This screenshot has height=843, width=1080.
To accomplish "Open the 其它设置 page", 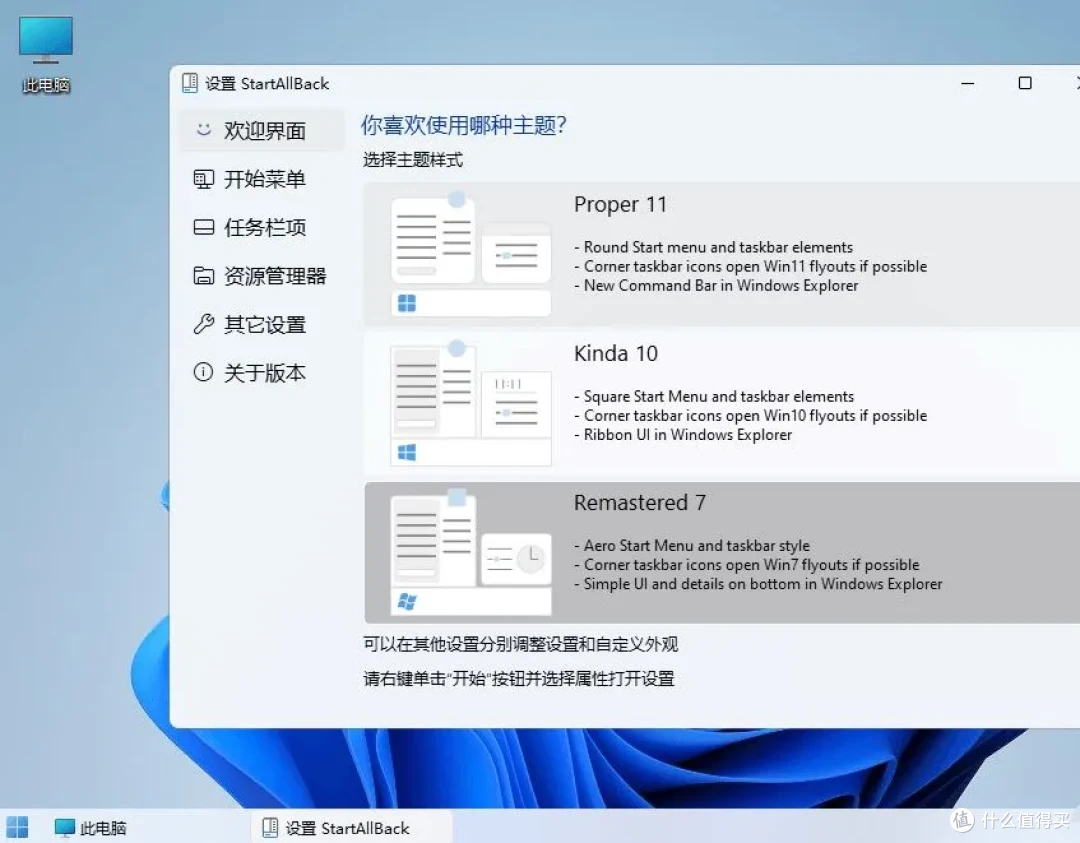I will pyautogui.click(x=262, y=324).
